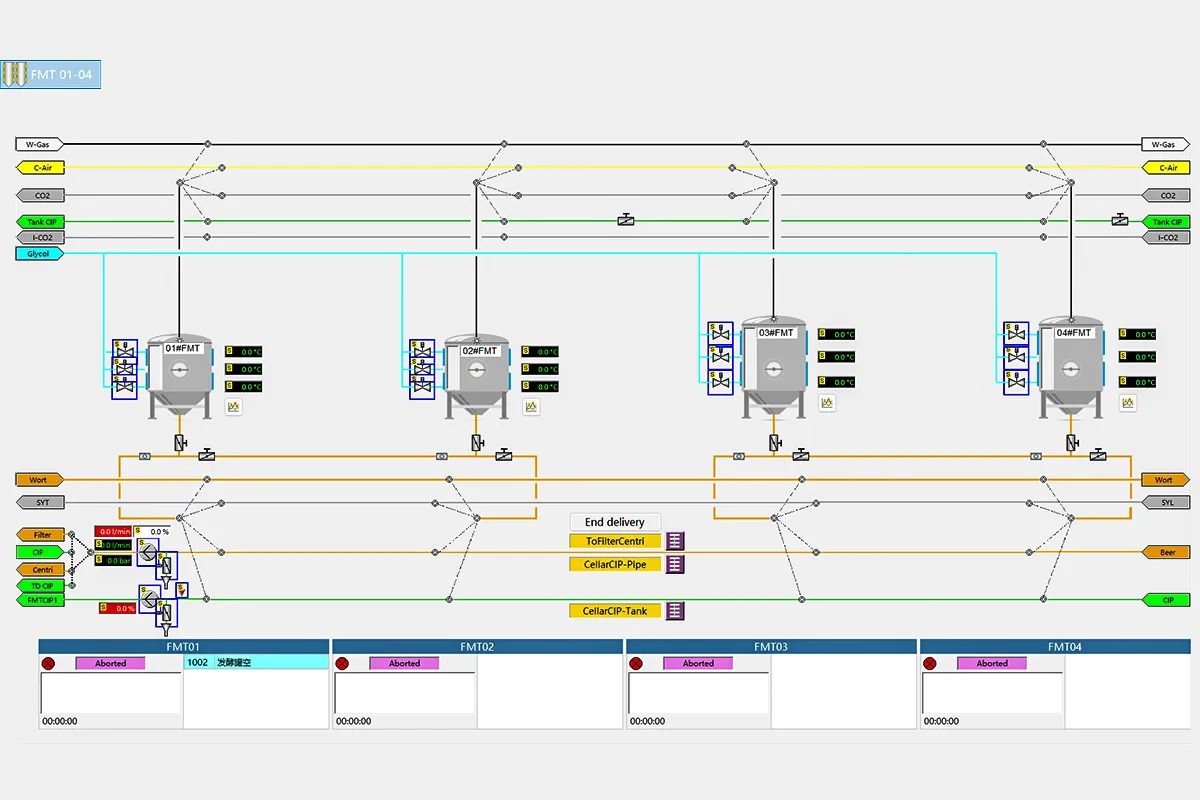Click the red aborted status icon in the FMT01 panel
Viewport: 1200px width, 800px height.
(x=48, y=664)
